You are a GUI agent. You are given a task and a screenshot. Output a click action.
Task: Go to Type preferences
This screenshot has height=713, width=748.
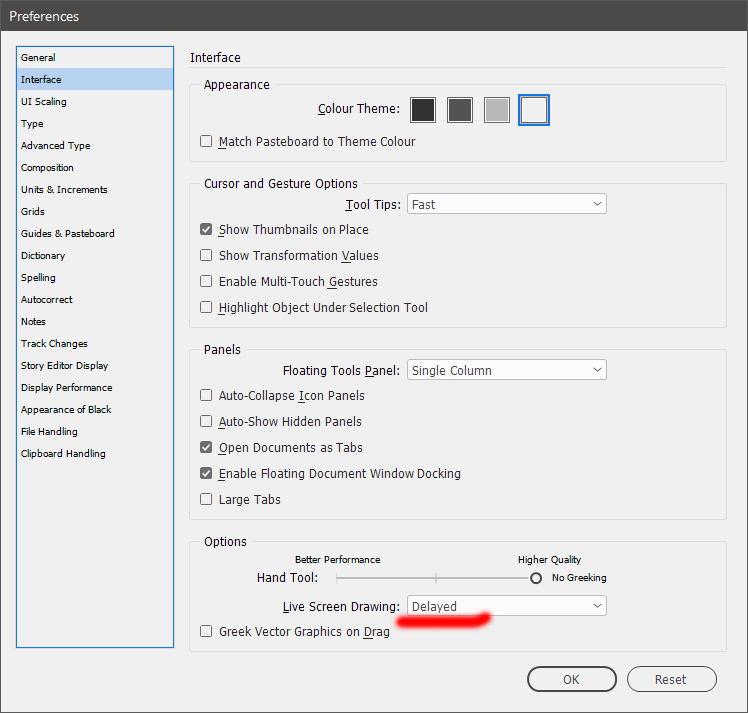[x=95, y=124]
